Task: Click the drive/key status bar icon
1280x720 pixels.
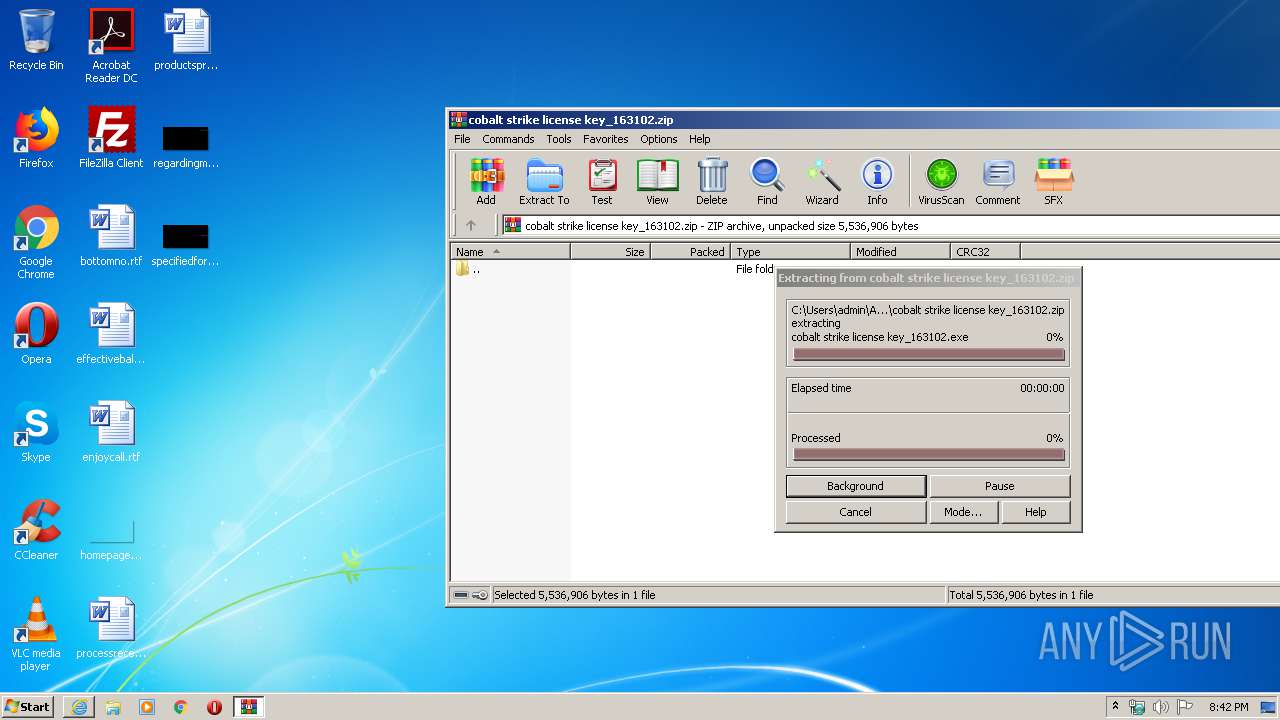Action: pos(470,595)
